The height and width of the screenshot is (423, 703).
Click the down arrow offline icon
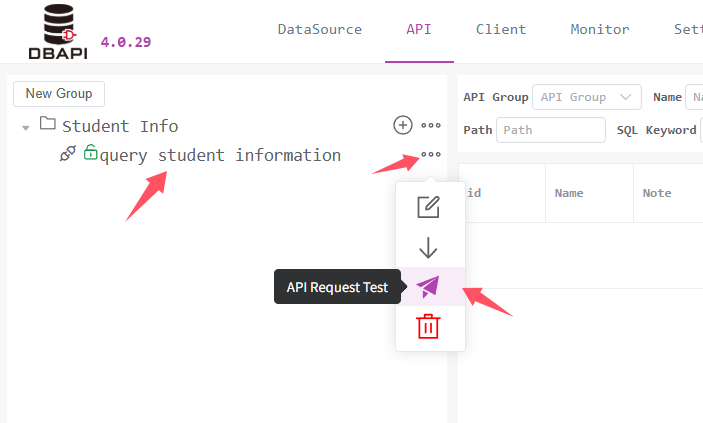pyautogui.click(x=428, y=248)
